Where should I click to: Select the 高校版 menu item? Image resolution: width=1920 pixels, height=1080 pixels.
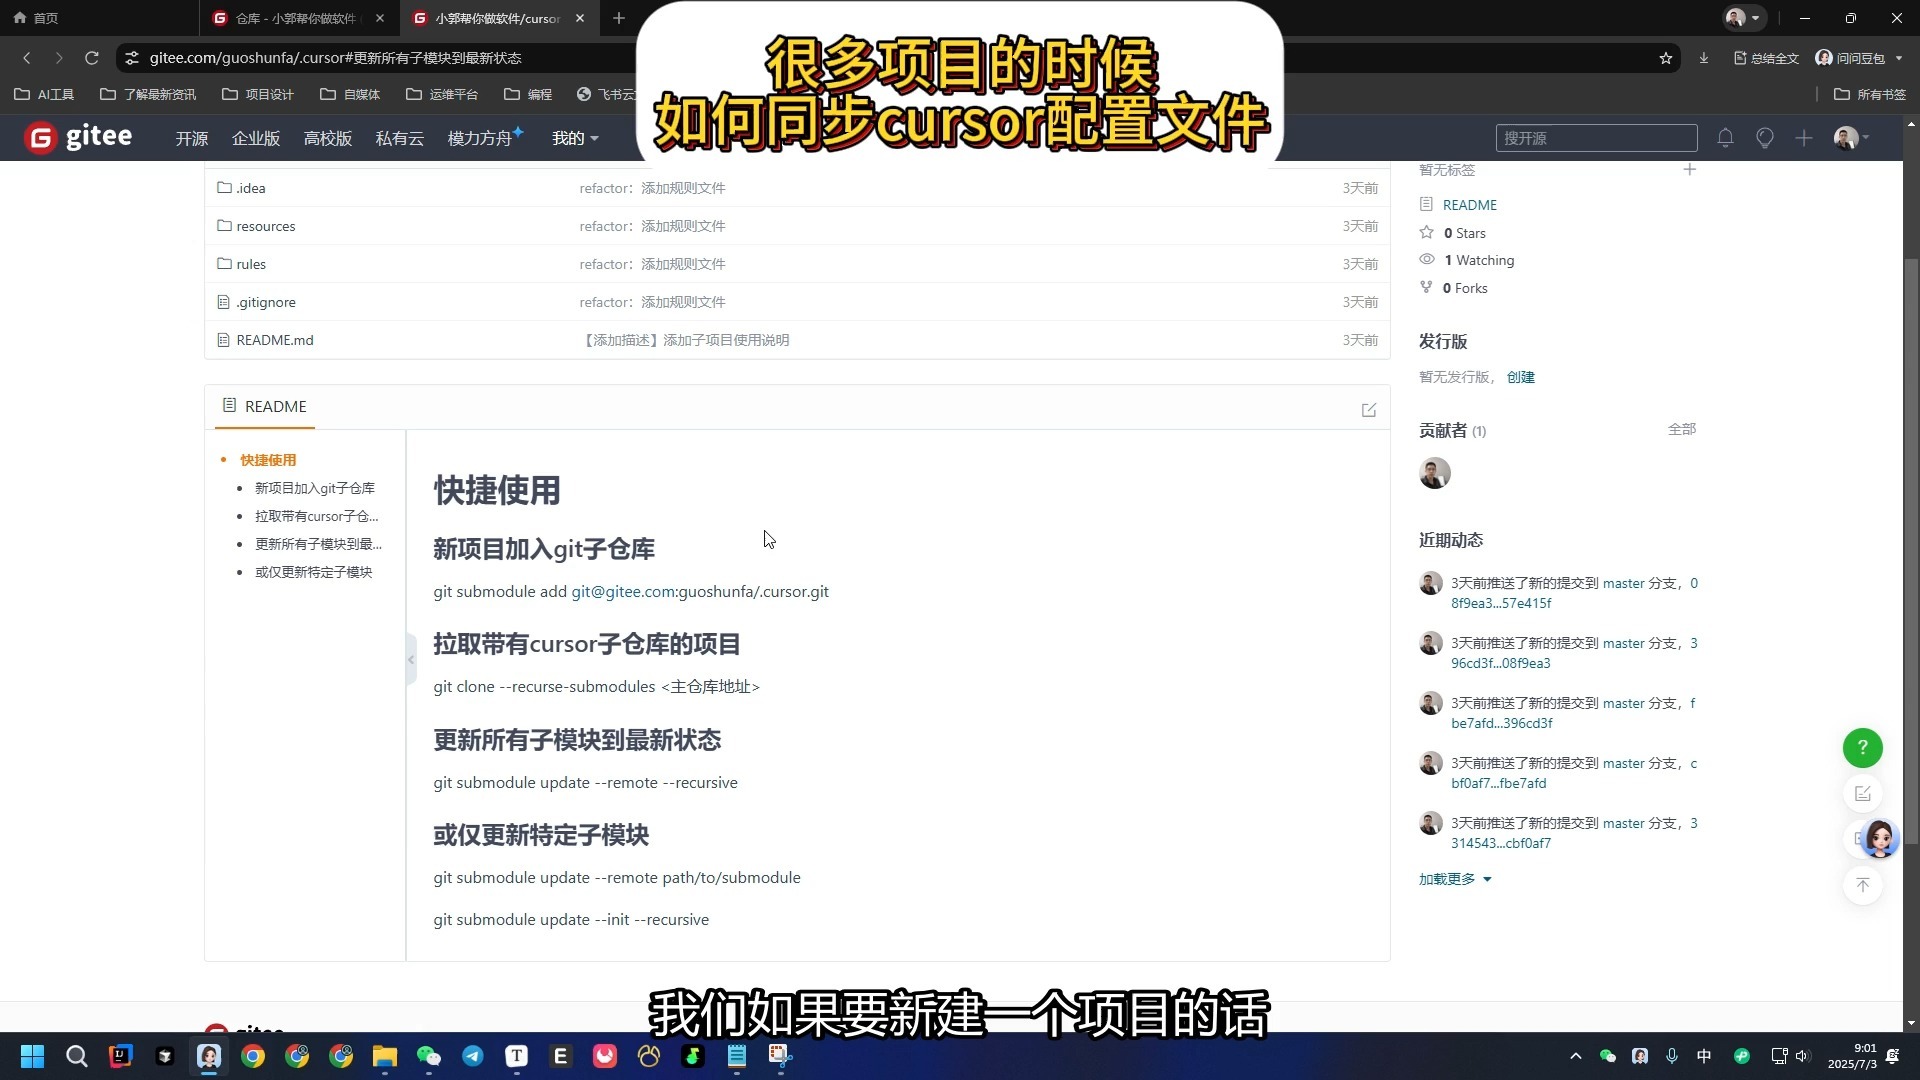[x=328, y=138]
